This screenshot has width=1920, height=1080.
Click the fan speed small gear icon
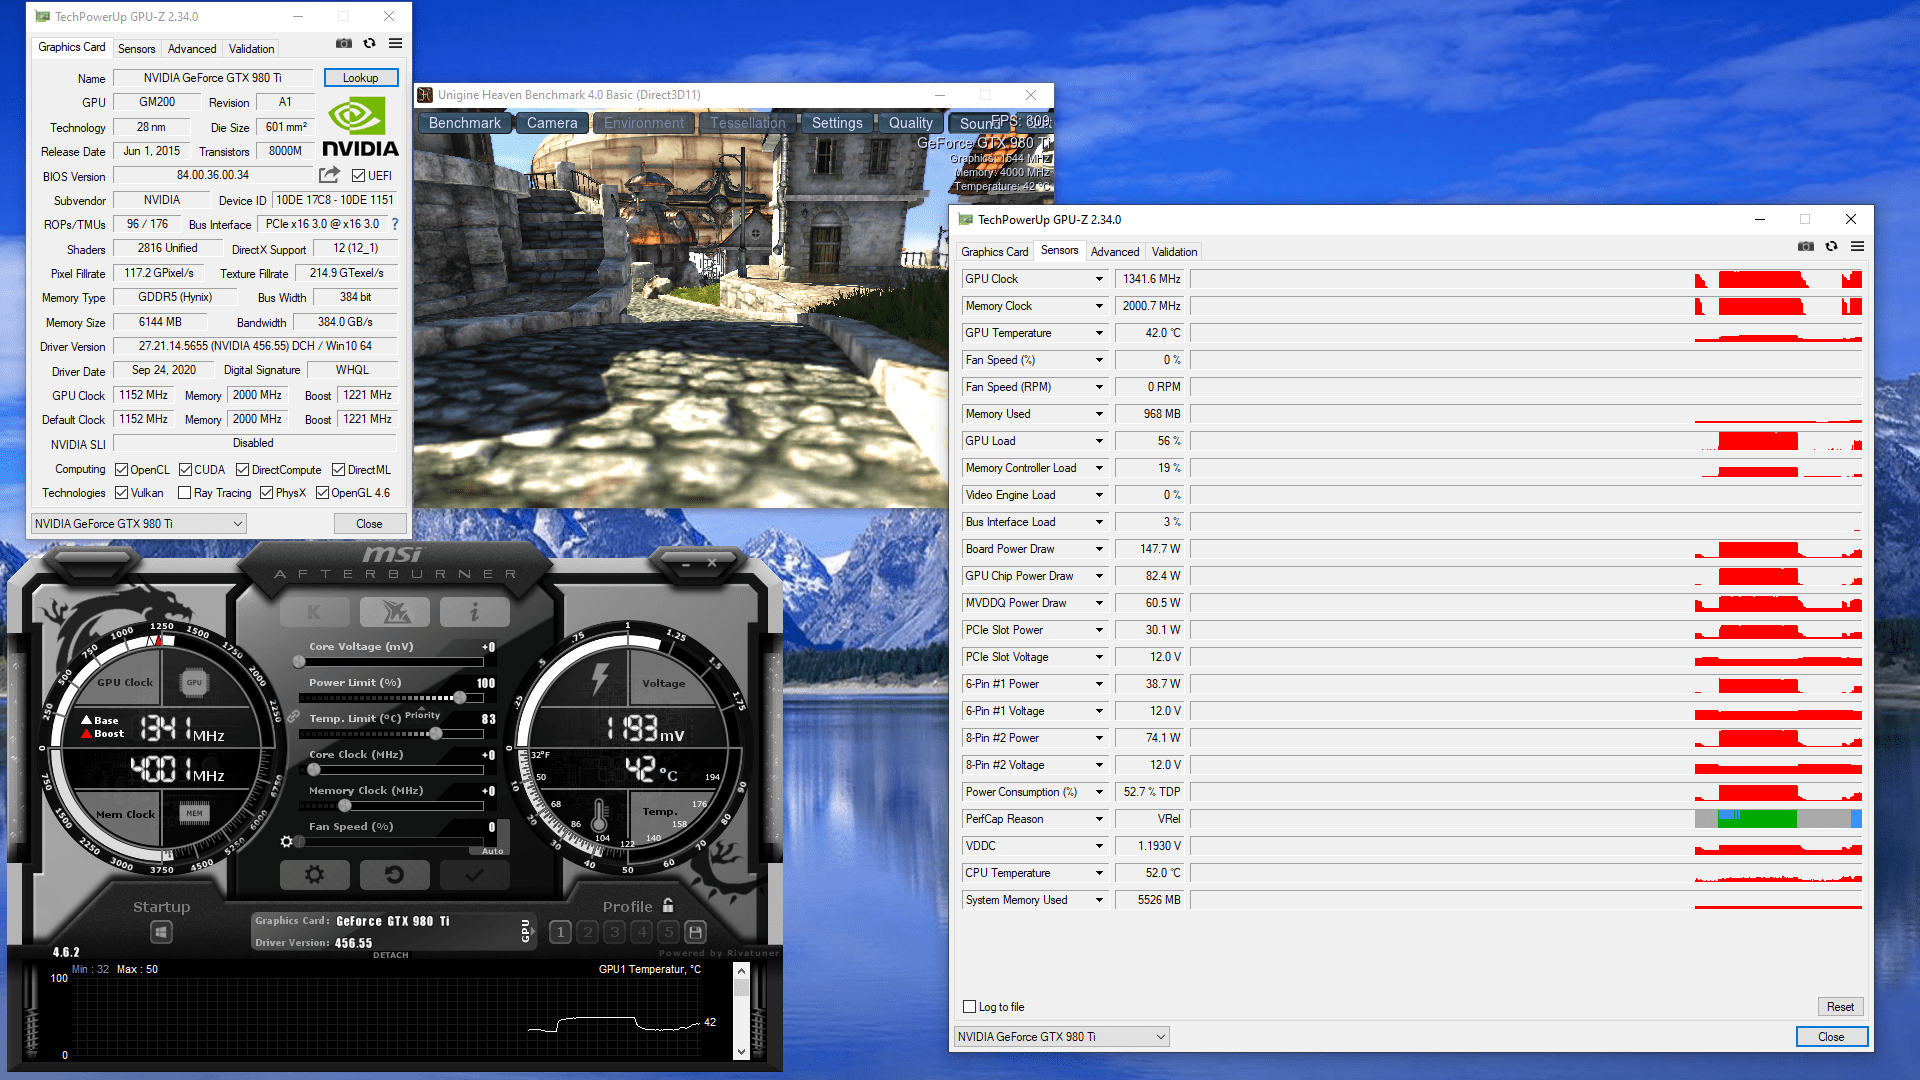coord(287,842)
